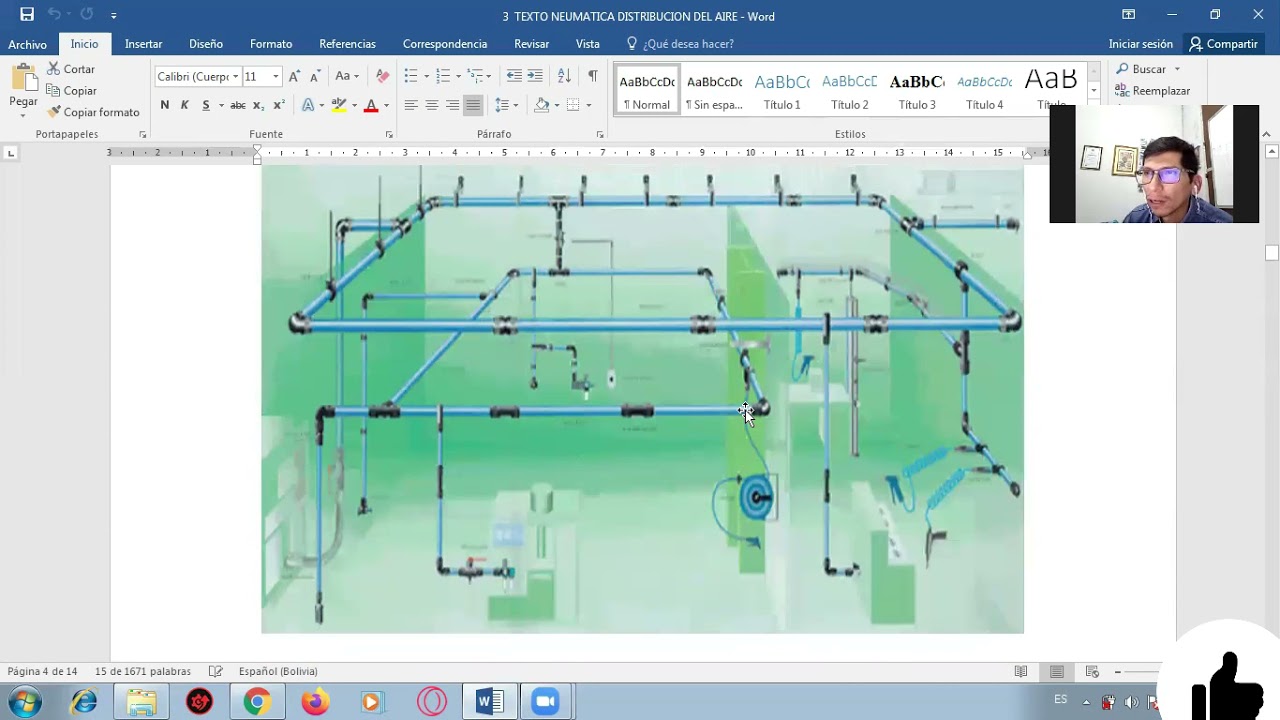This screenshot has width=1280, height=720.
Task: Open the font name dropdown
Action: pos(236,77)
